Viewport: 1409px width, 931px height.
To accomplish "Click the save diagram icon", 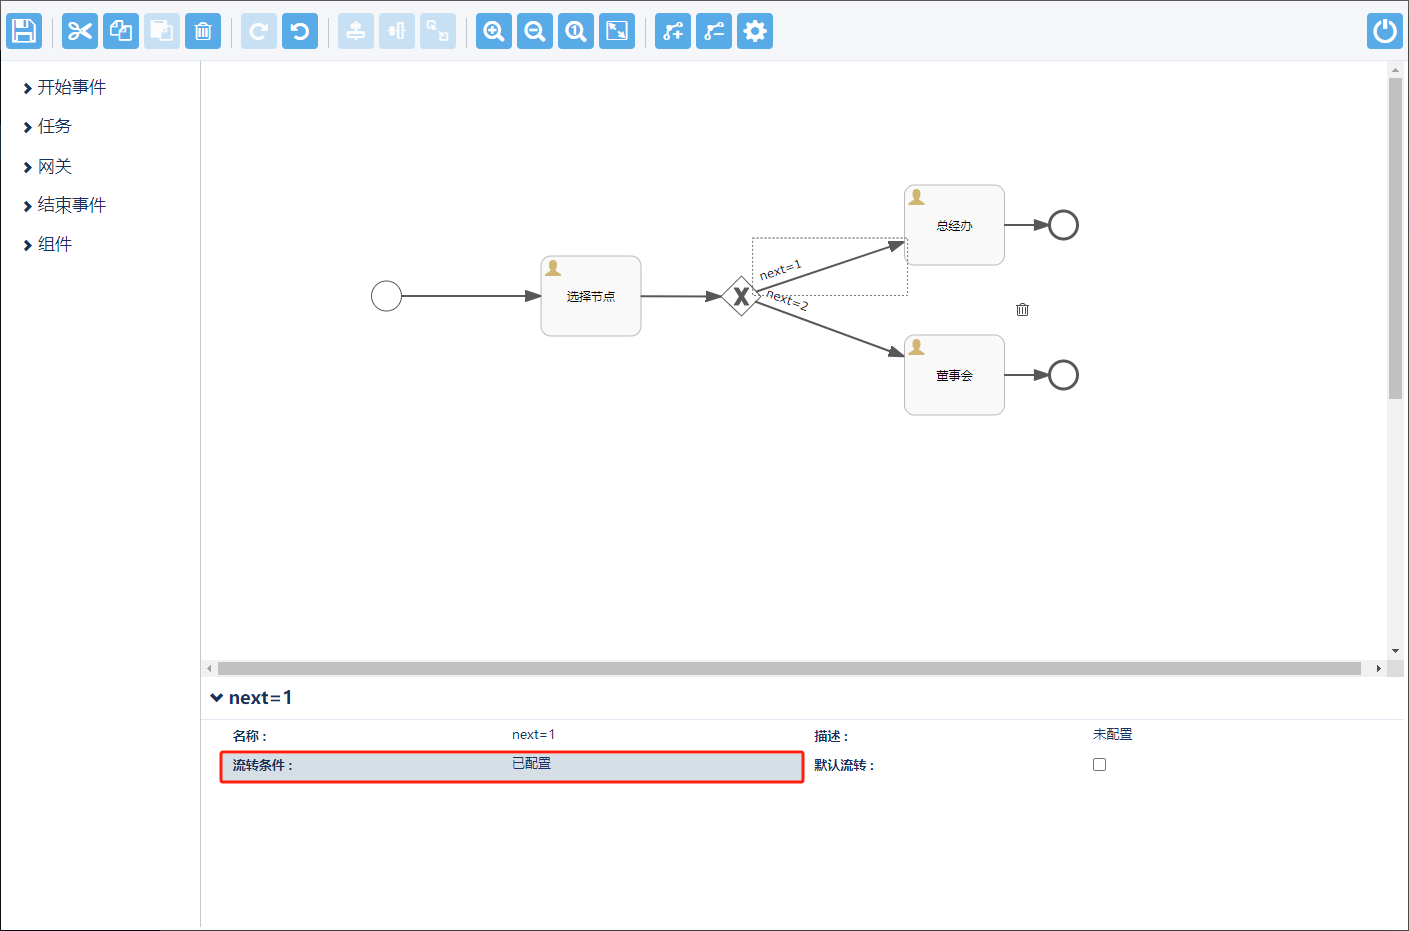I will pos(24,31).
